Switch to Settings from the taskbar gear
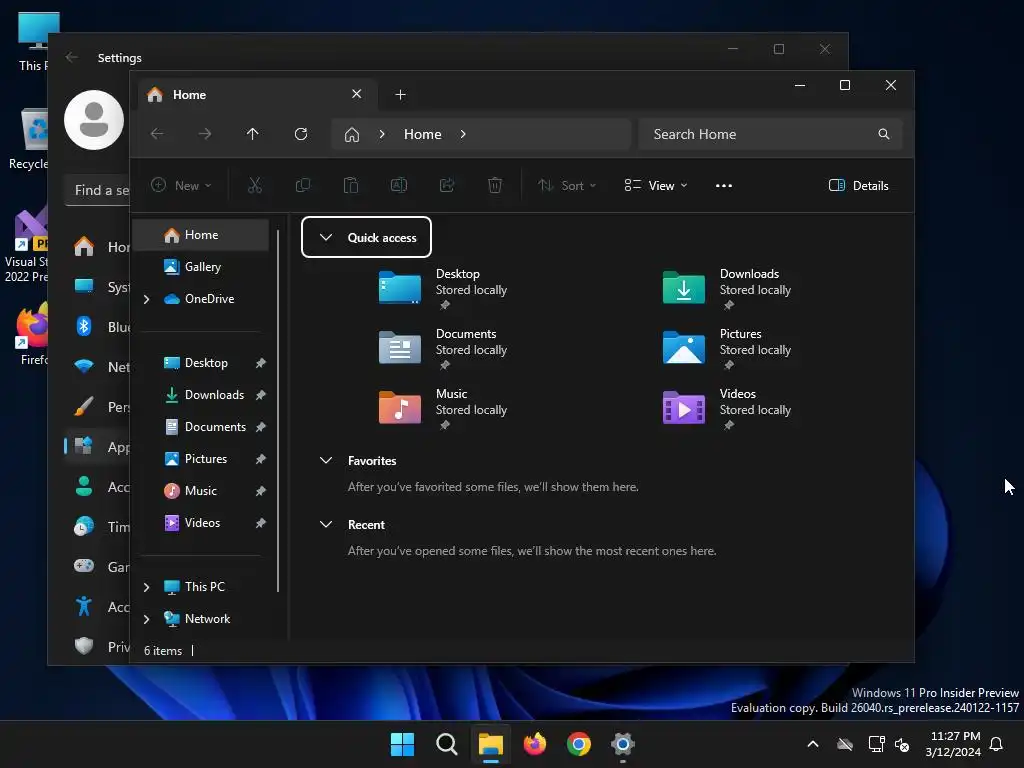 coord(622,744)
